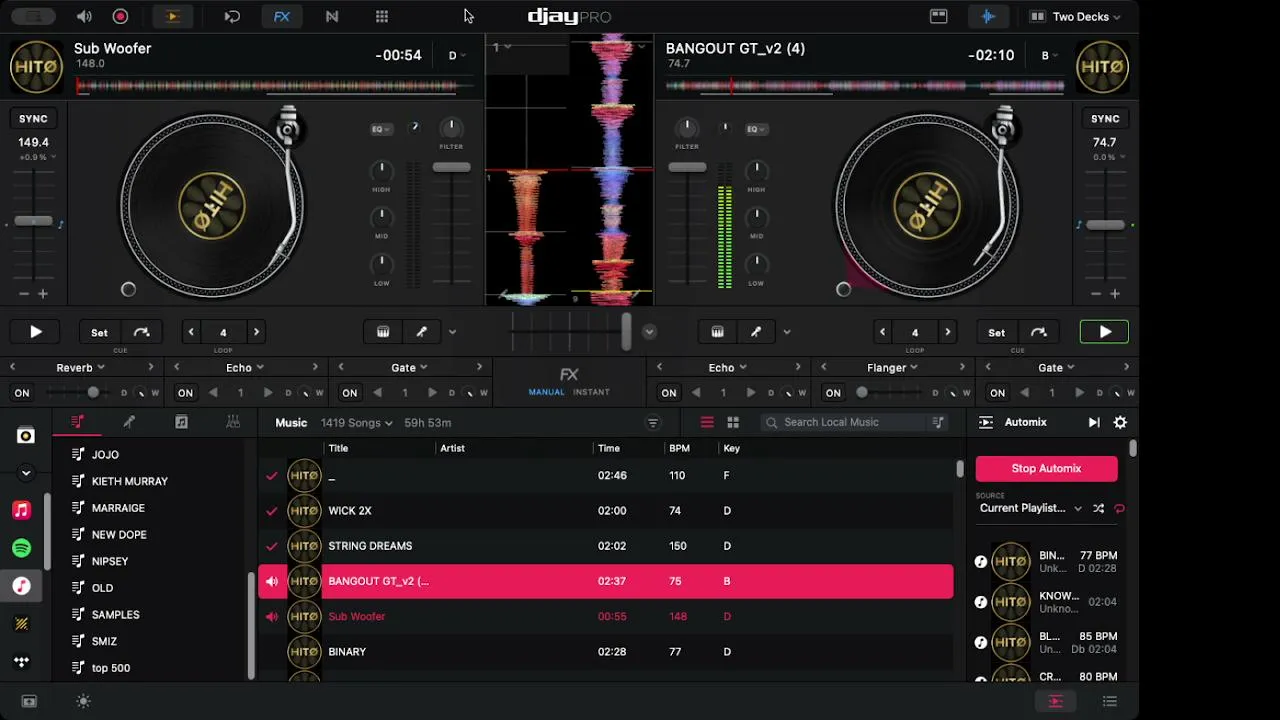Sort library by Title column header
Screen dimensions: 1280x720
[338, 448]
